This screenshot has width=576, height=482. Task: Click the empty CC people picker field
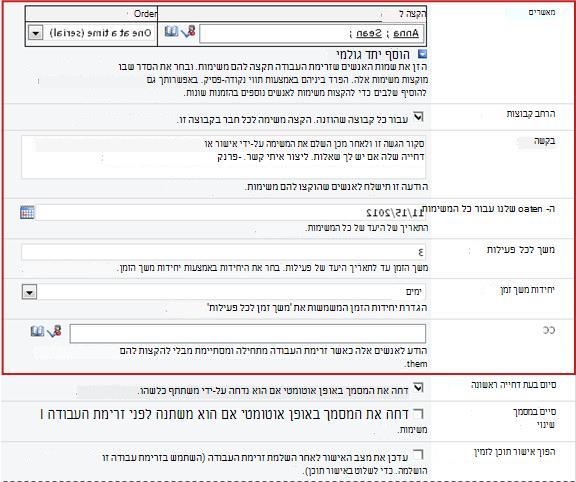[248, 334]
